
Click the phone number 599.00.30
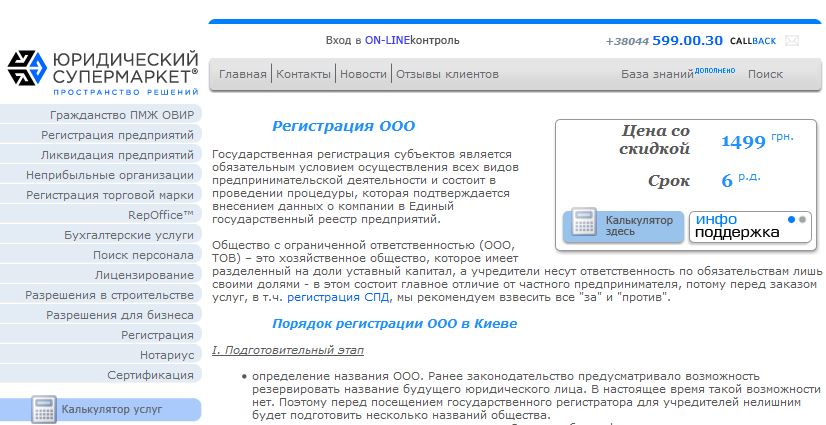click(x=687, y=41)
